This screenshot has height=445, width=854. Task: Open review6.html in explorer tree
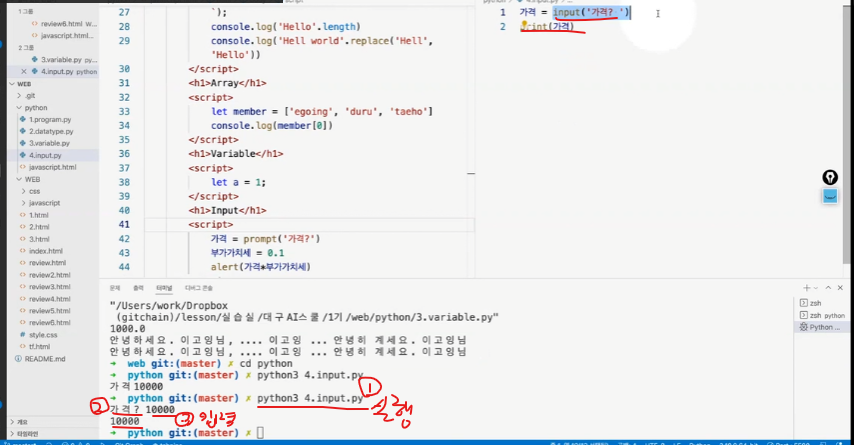tap(50, 323)
